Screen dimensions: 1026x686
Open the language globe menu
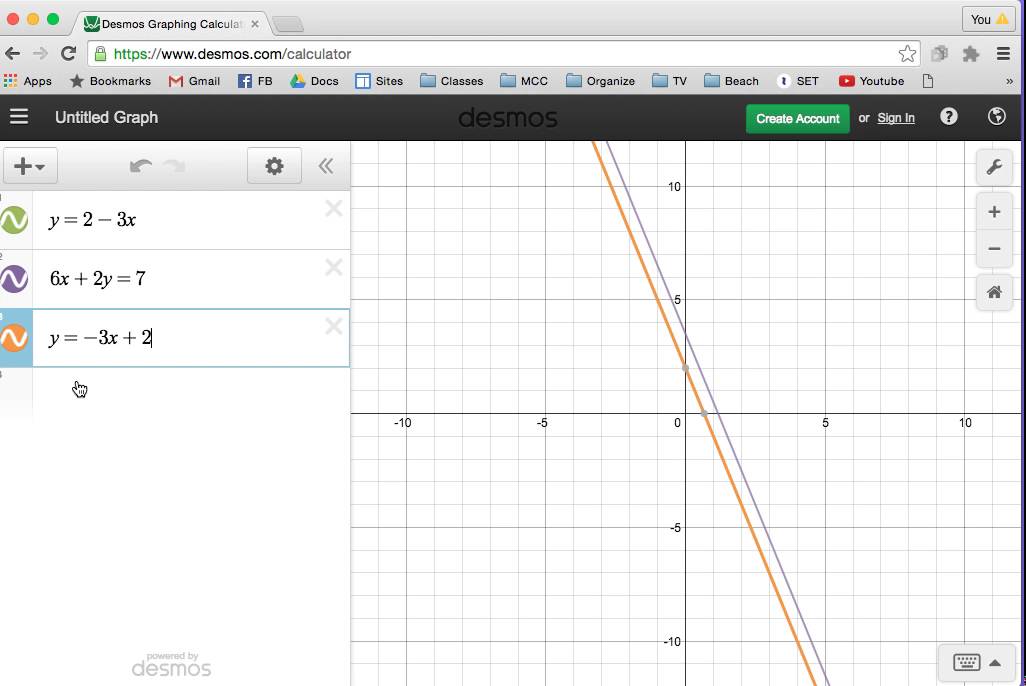pos(997,117)
